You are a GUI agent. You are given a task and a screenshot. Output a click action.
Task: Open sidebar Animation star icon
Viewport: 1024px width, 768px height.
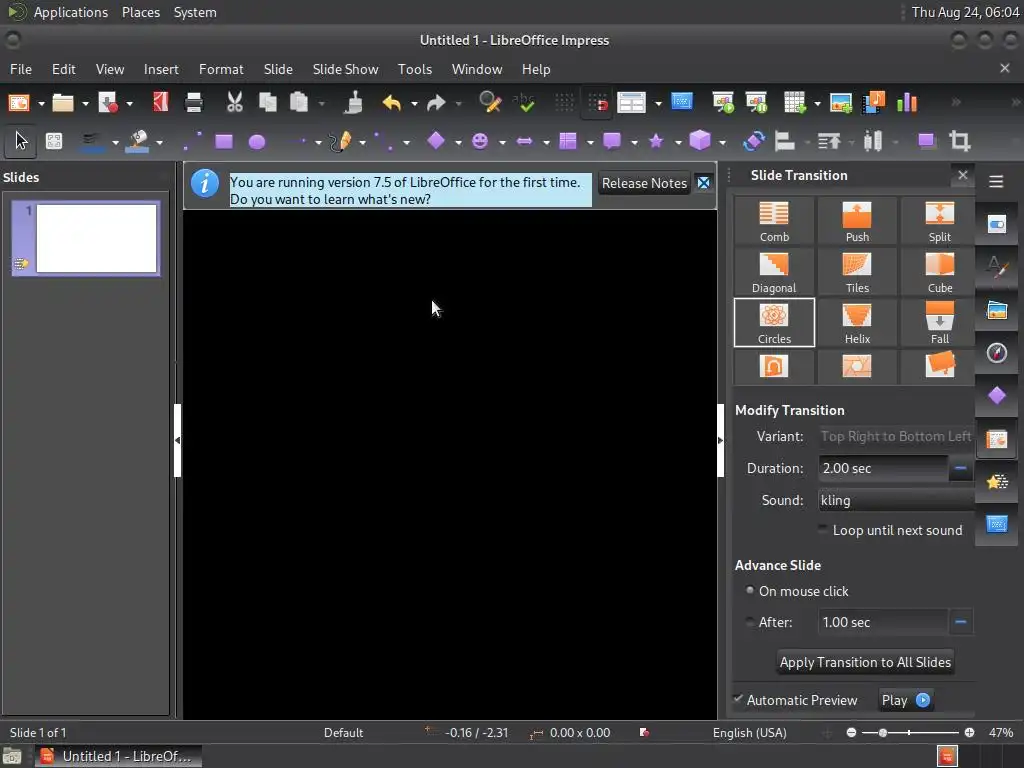point(997,482)
